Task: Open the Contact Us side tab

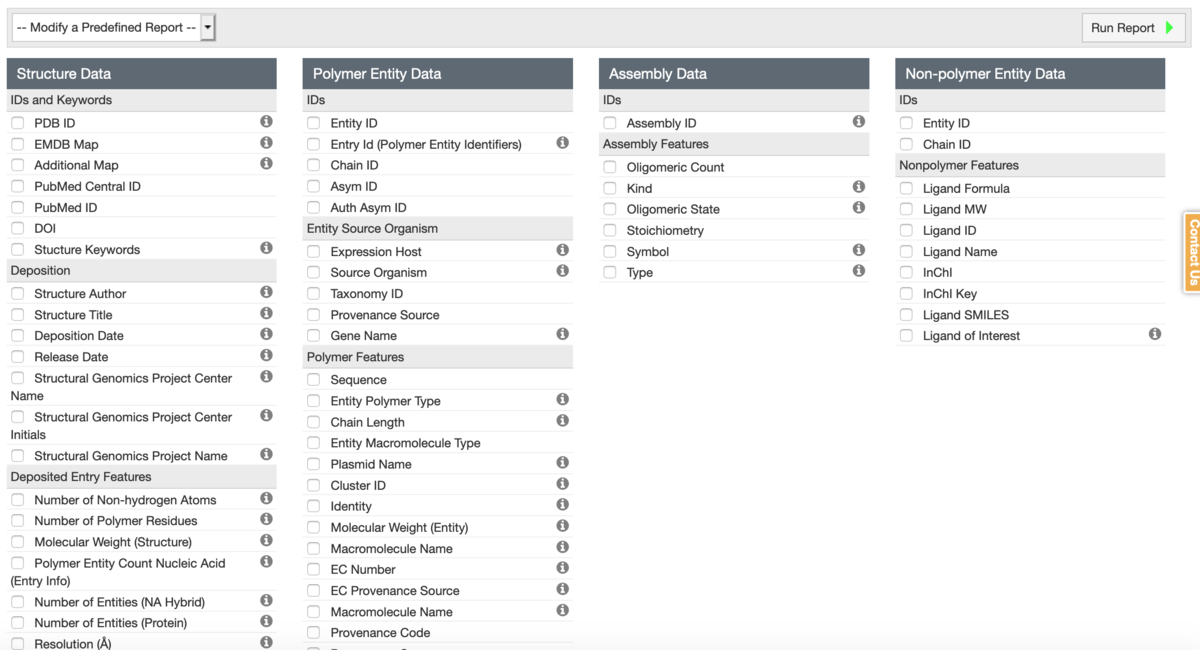Action: 1192,252
